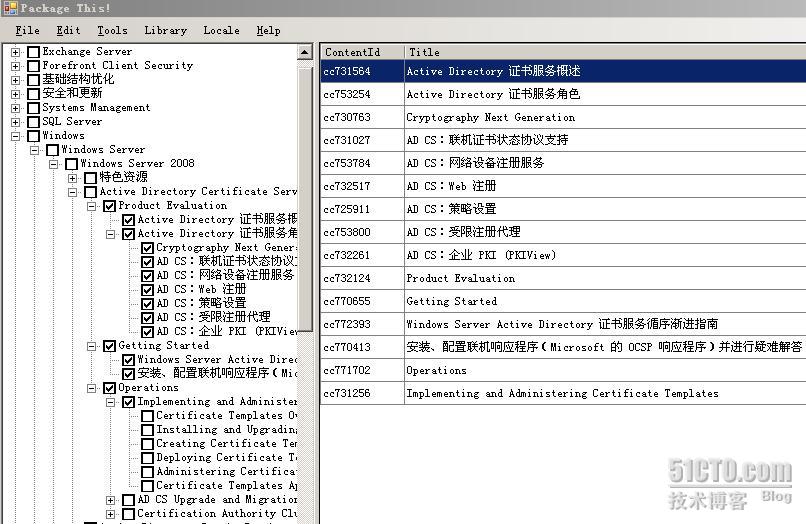This screenshot has width=806, height=524.
Task: Select Getting Started in the list
Action: click(x=563, y=301)
